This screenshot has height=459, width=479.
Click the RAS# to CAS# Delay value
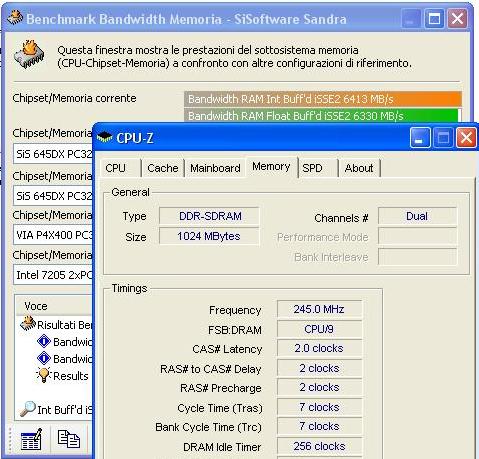pyautogui.click(x=319, y=368)
